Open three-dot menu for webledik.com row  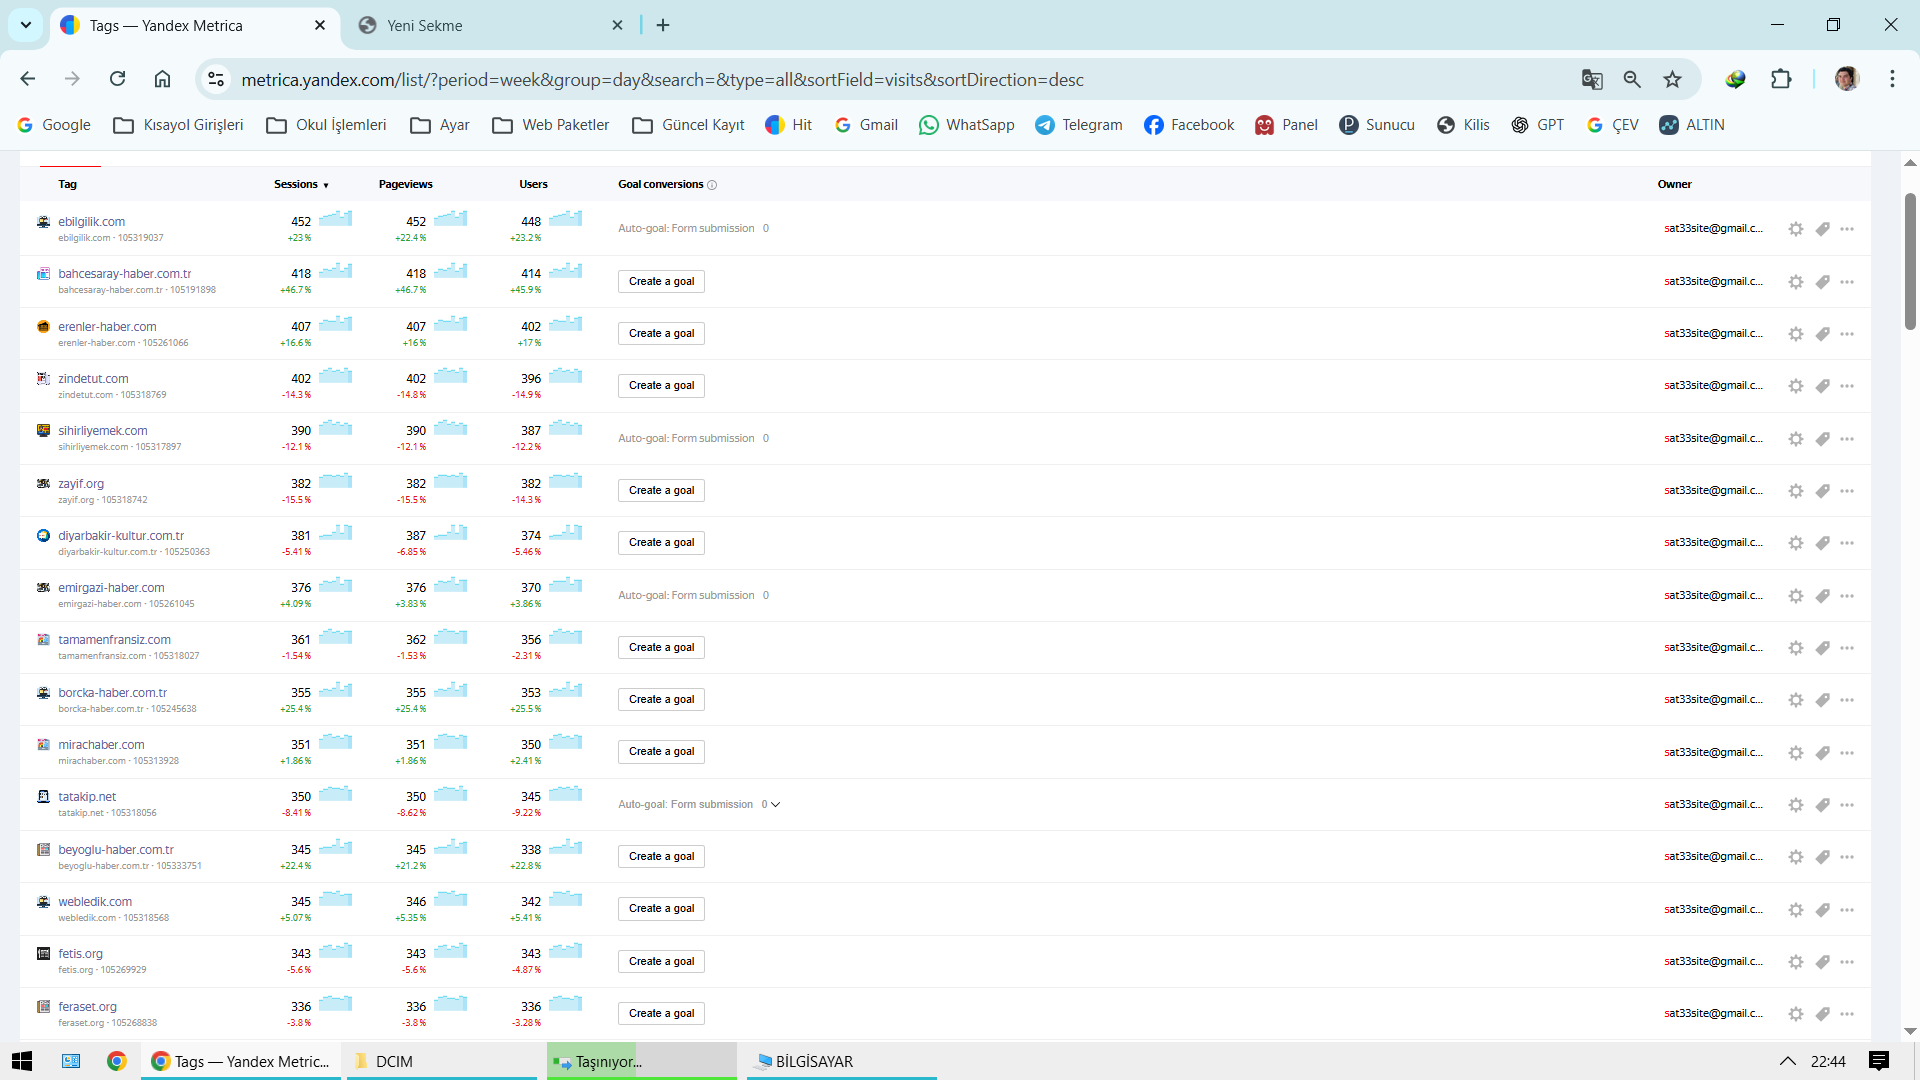pos(1847,910)
